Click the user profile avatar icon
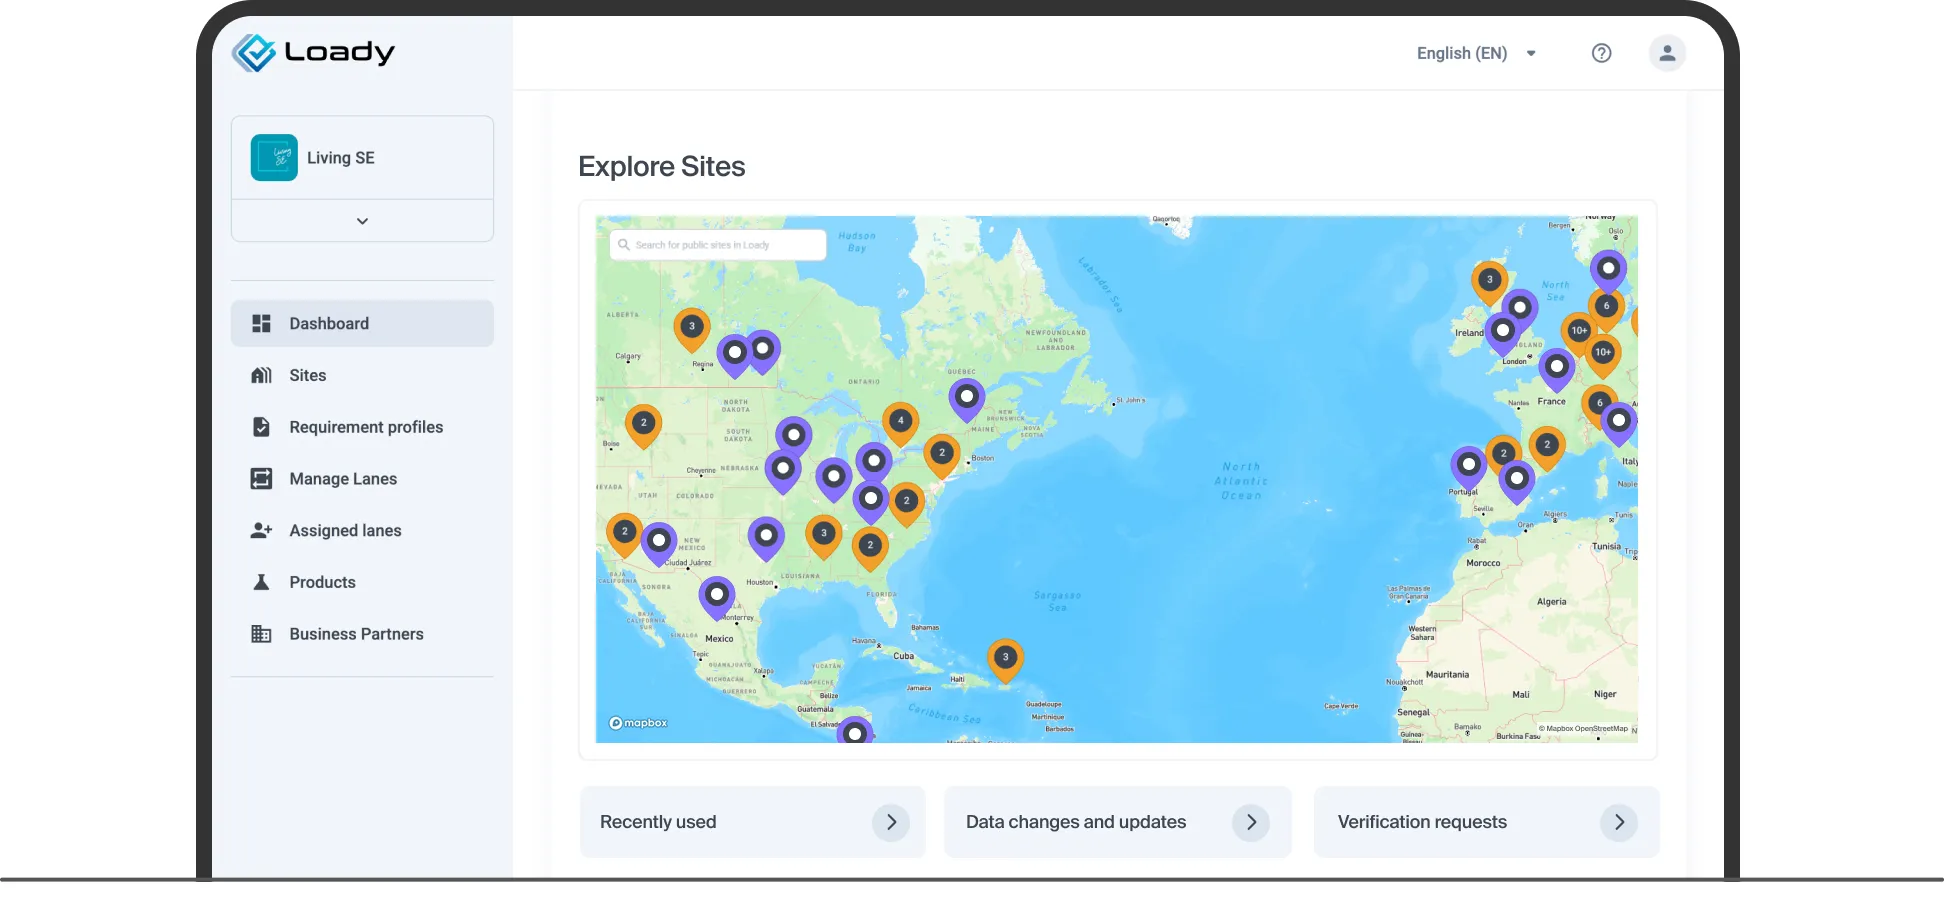 (1667, 53)
